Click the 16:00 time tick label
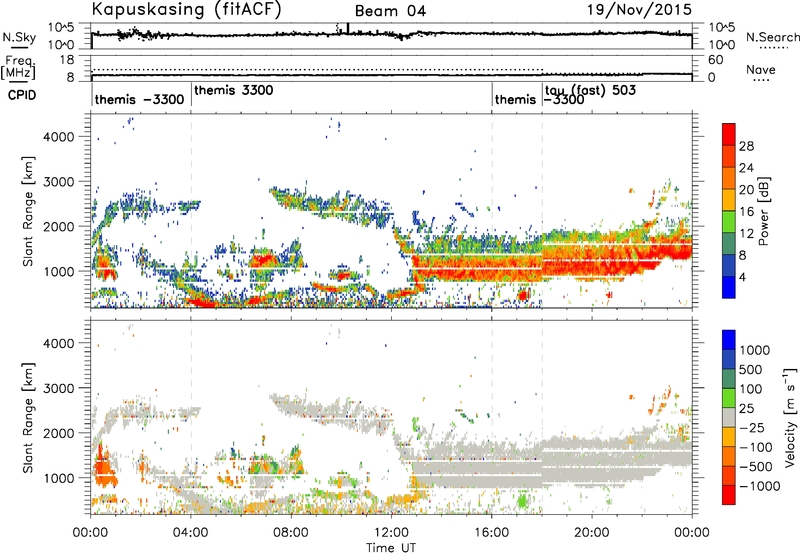The image size is (800, 554). 492,533
